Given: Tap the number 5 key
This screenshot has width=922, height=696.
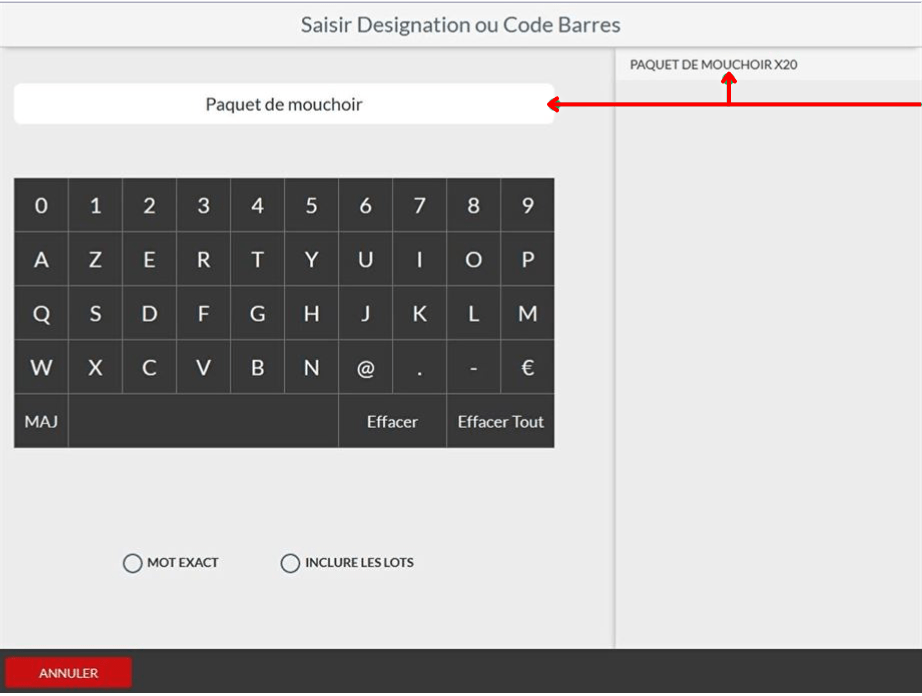Looking at the screenshot, I should pos(311,205).
